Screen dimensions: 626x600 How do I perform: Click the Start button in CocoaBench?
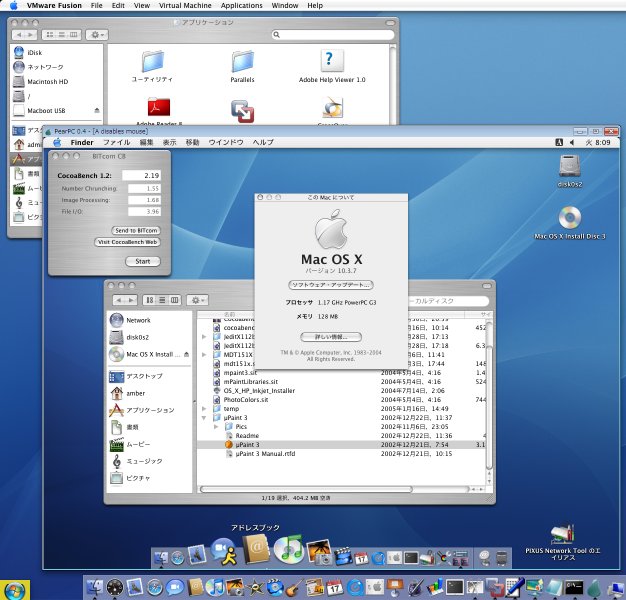coord(143,261)
